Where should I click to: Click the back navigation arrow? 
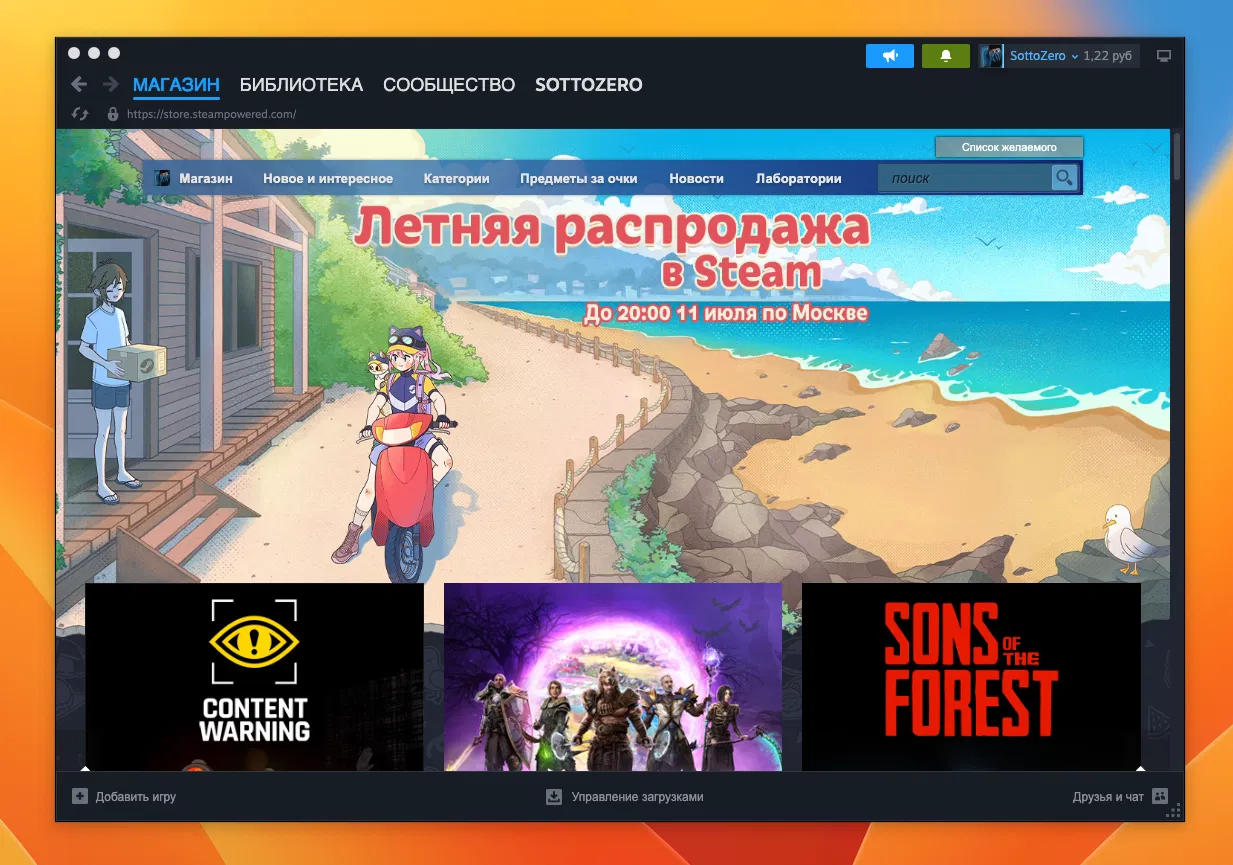(79, 85)
